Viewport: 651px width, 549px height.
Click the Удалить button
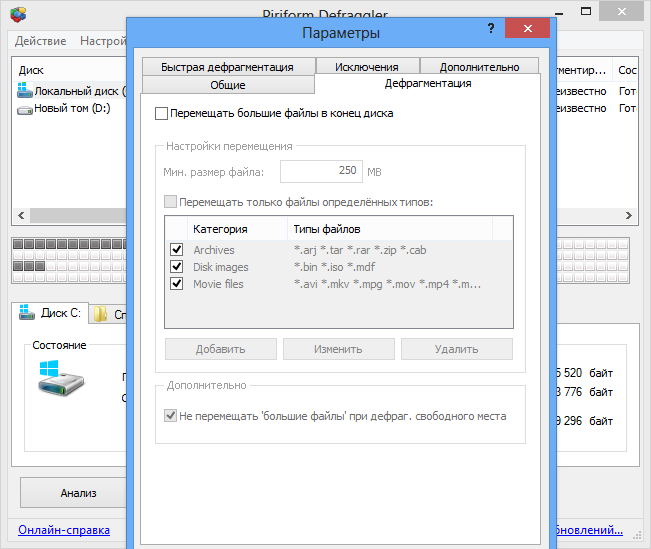pos(456,349)
